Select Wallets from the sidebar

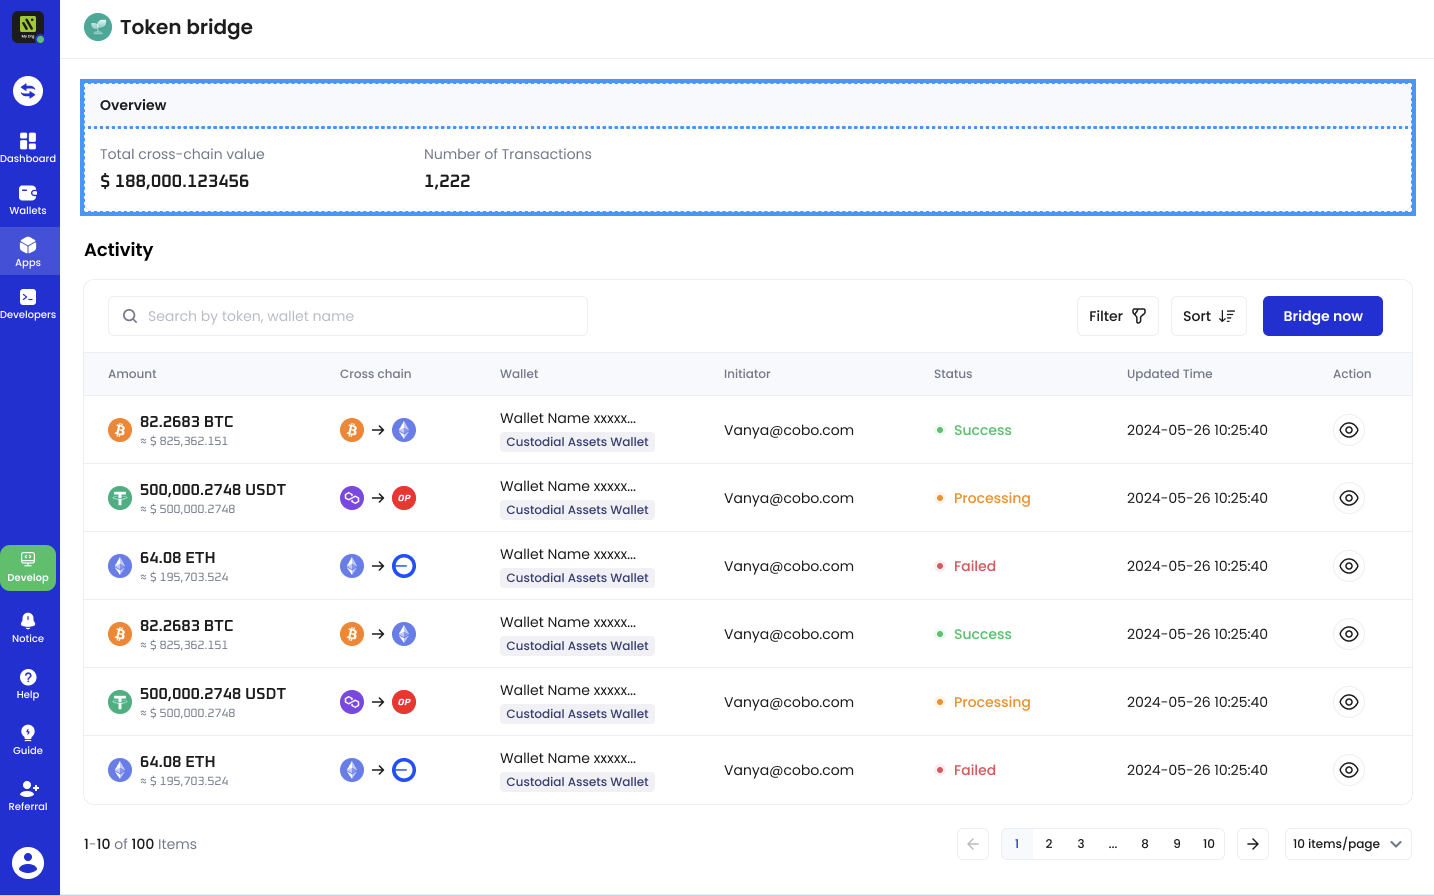[x=28, y=197]
